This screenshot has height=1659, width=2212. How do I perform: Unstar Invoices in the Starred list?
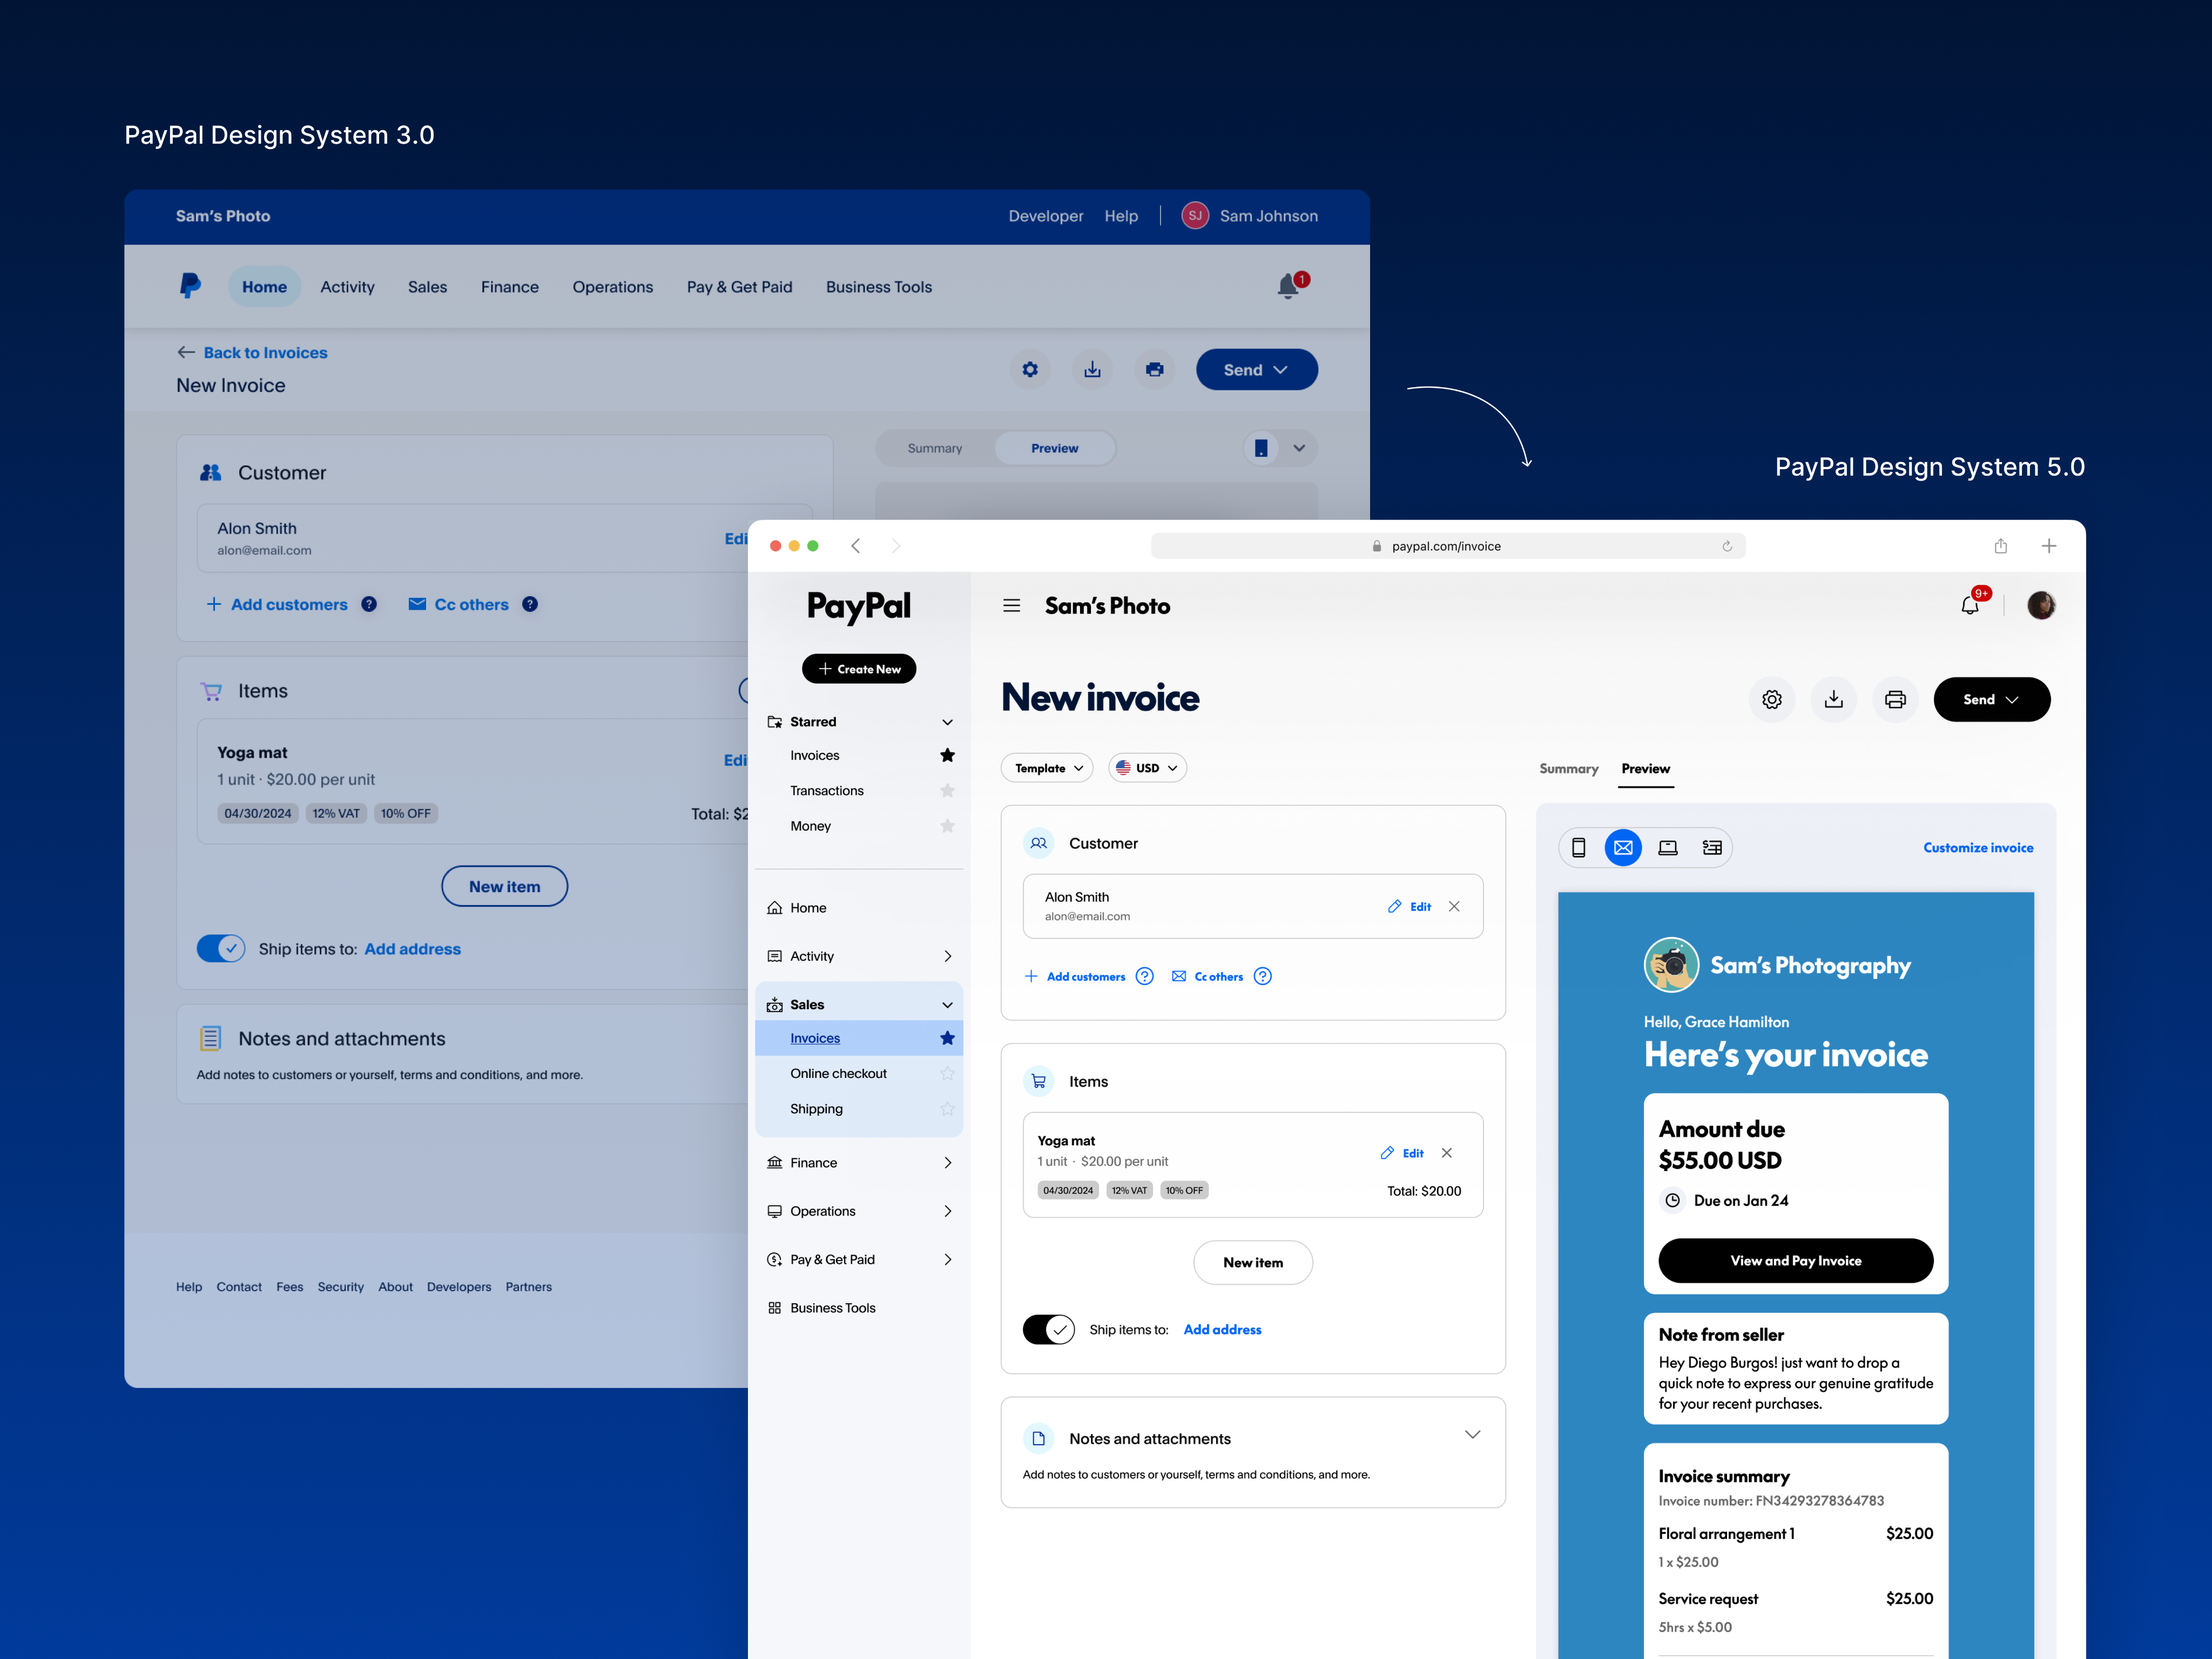[947, 755]
